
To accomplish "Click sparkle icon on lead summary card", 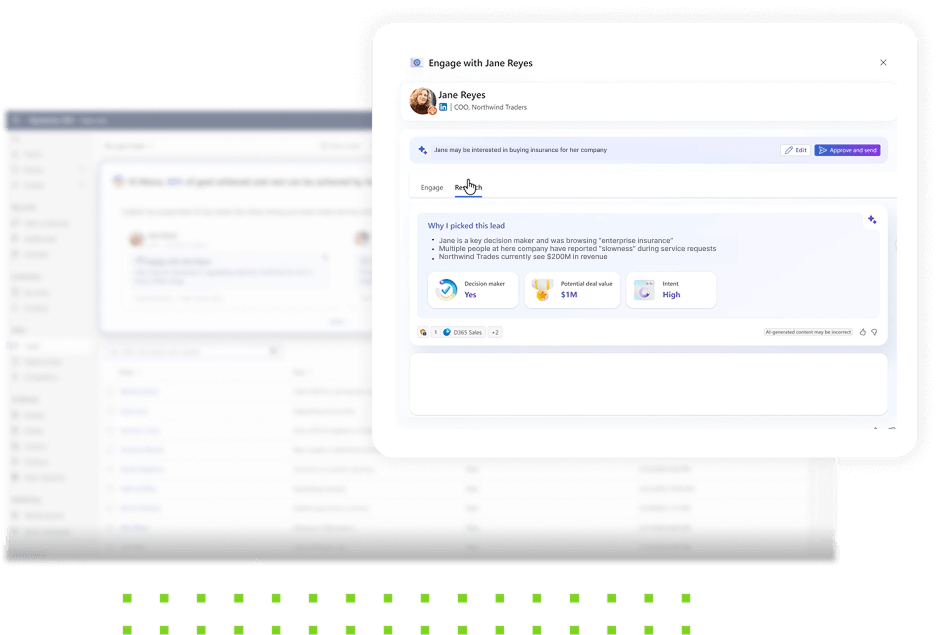I will pos(872,220).
